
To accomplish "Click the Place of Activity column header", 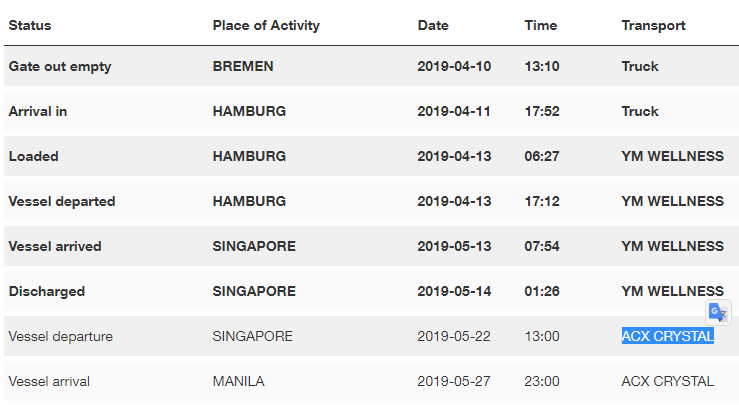I will click(x=266, y=25).
